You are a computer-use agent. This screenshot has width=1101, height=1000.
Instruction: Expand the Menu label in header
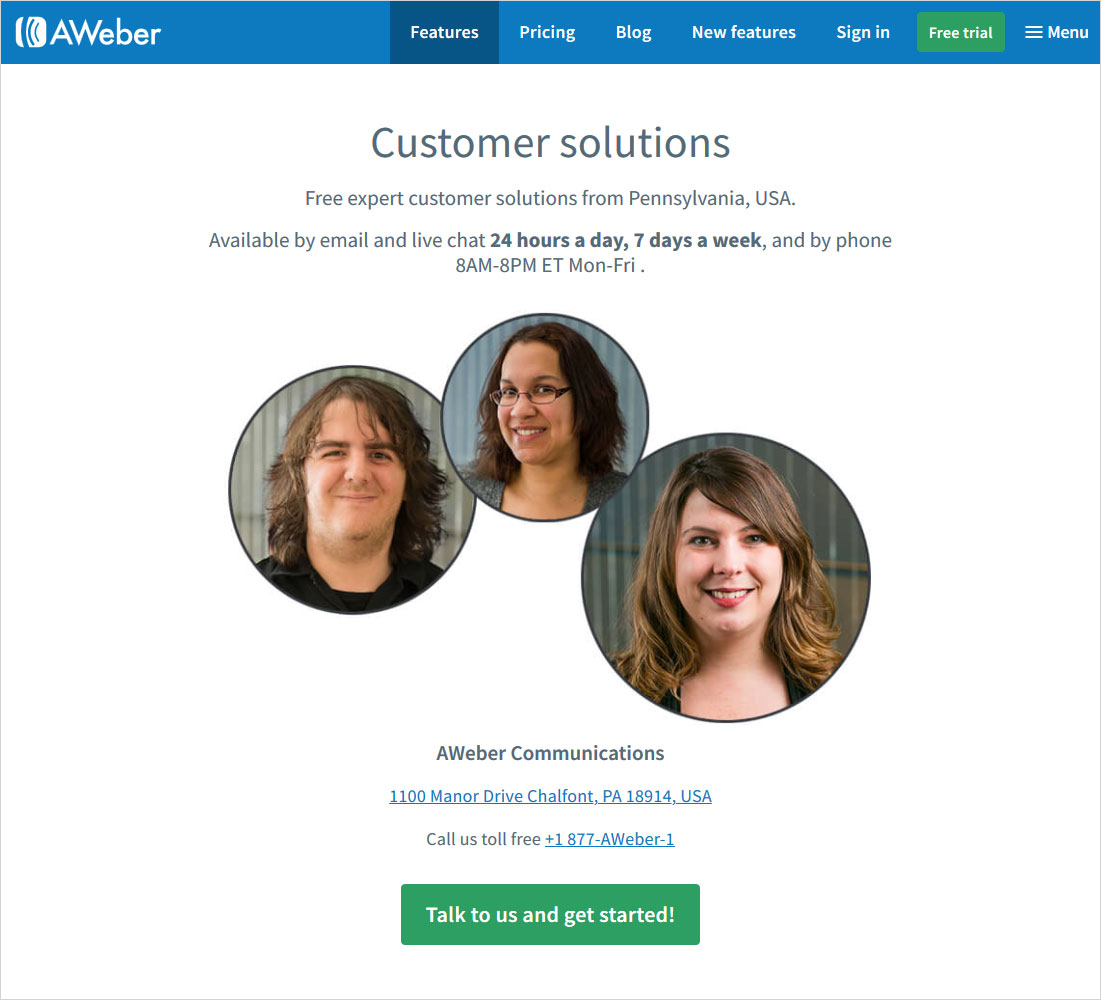coord(1067,32)
